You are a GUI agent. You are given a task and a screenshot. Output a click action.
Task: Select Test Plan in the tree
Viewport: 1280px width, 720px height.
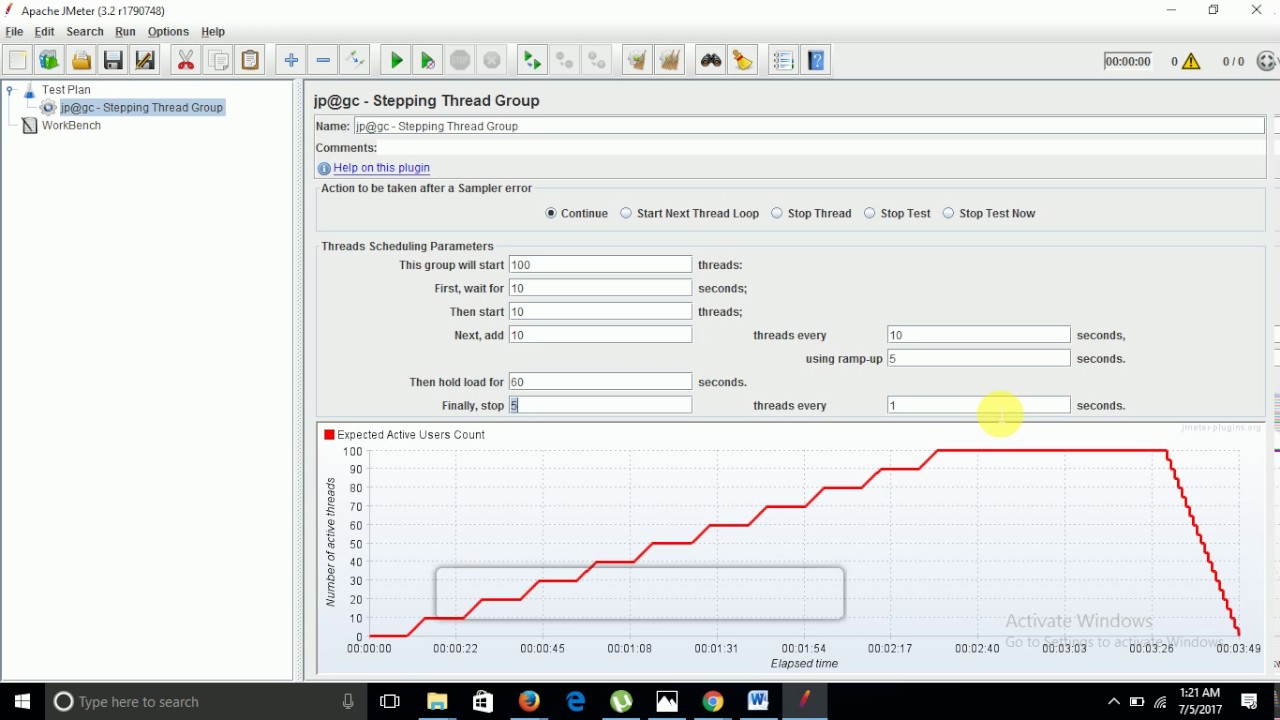66,90
